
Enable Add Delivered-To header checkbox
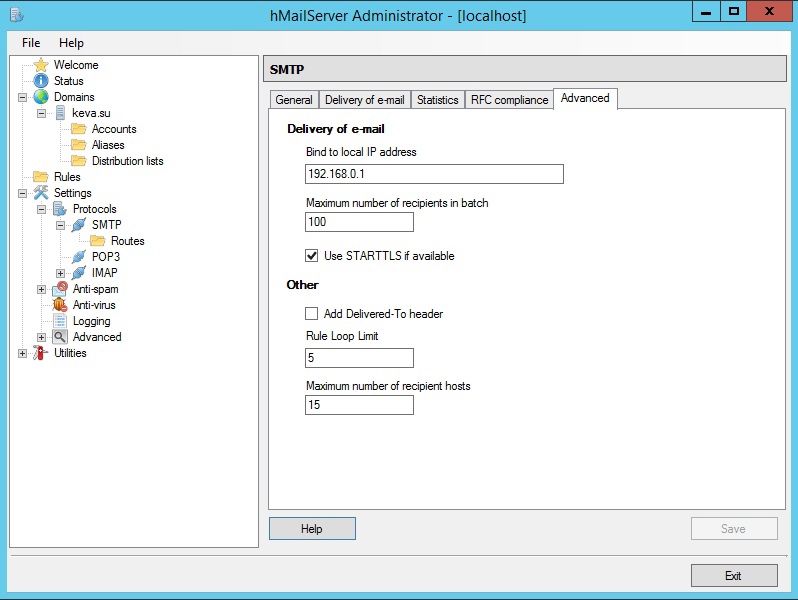click(311, 313)
